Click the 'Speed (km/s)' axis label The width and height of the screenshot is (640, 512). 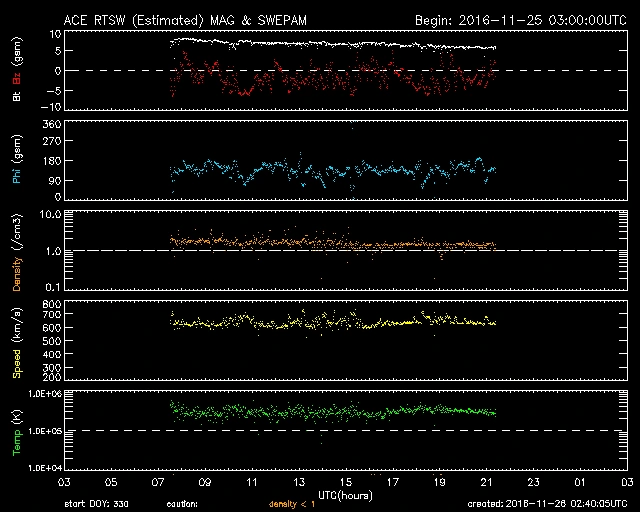coord(17,342)
